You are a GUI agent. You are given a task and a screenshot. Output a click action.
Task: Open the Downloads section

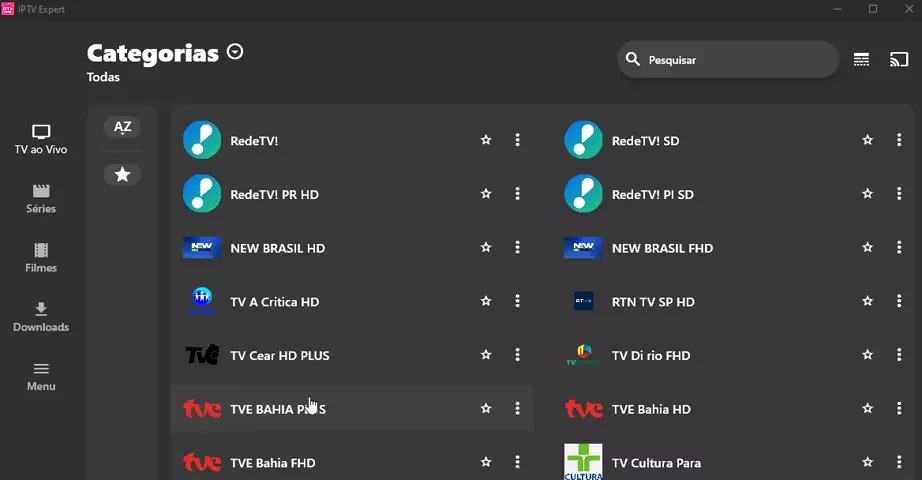(41, 317)
